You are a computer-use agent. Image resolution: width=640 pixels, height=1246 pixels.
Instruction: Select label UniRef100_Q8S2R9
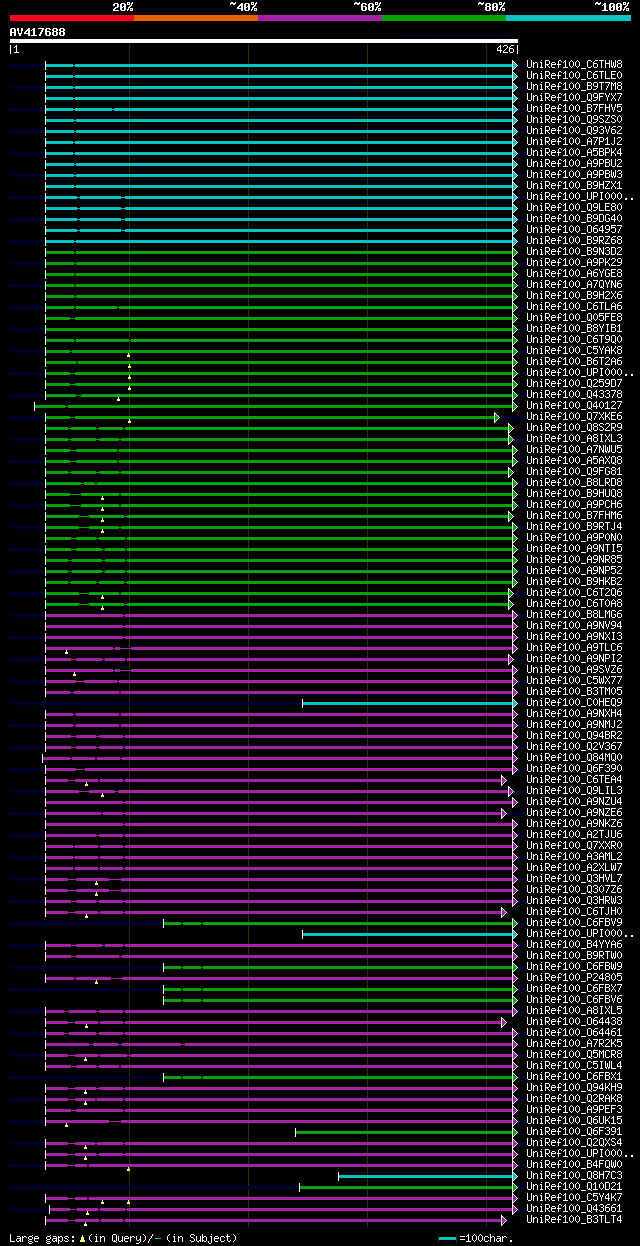click(x=574, y=428)
